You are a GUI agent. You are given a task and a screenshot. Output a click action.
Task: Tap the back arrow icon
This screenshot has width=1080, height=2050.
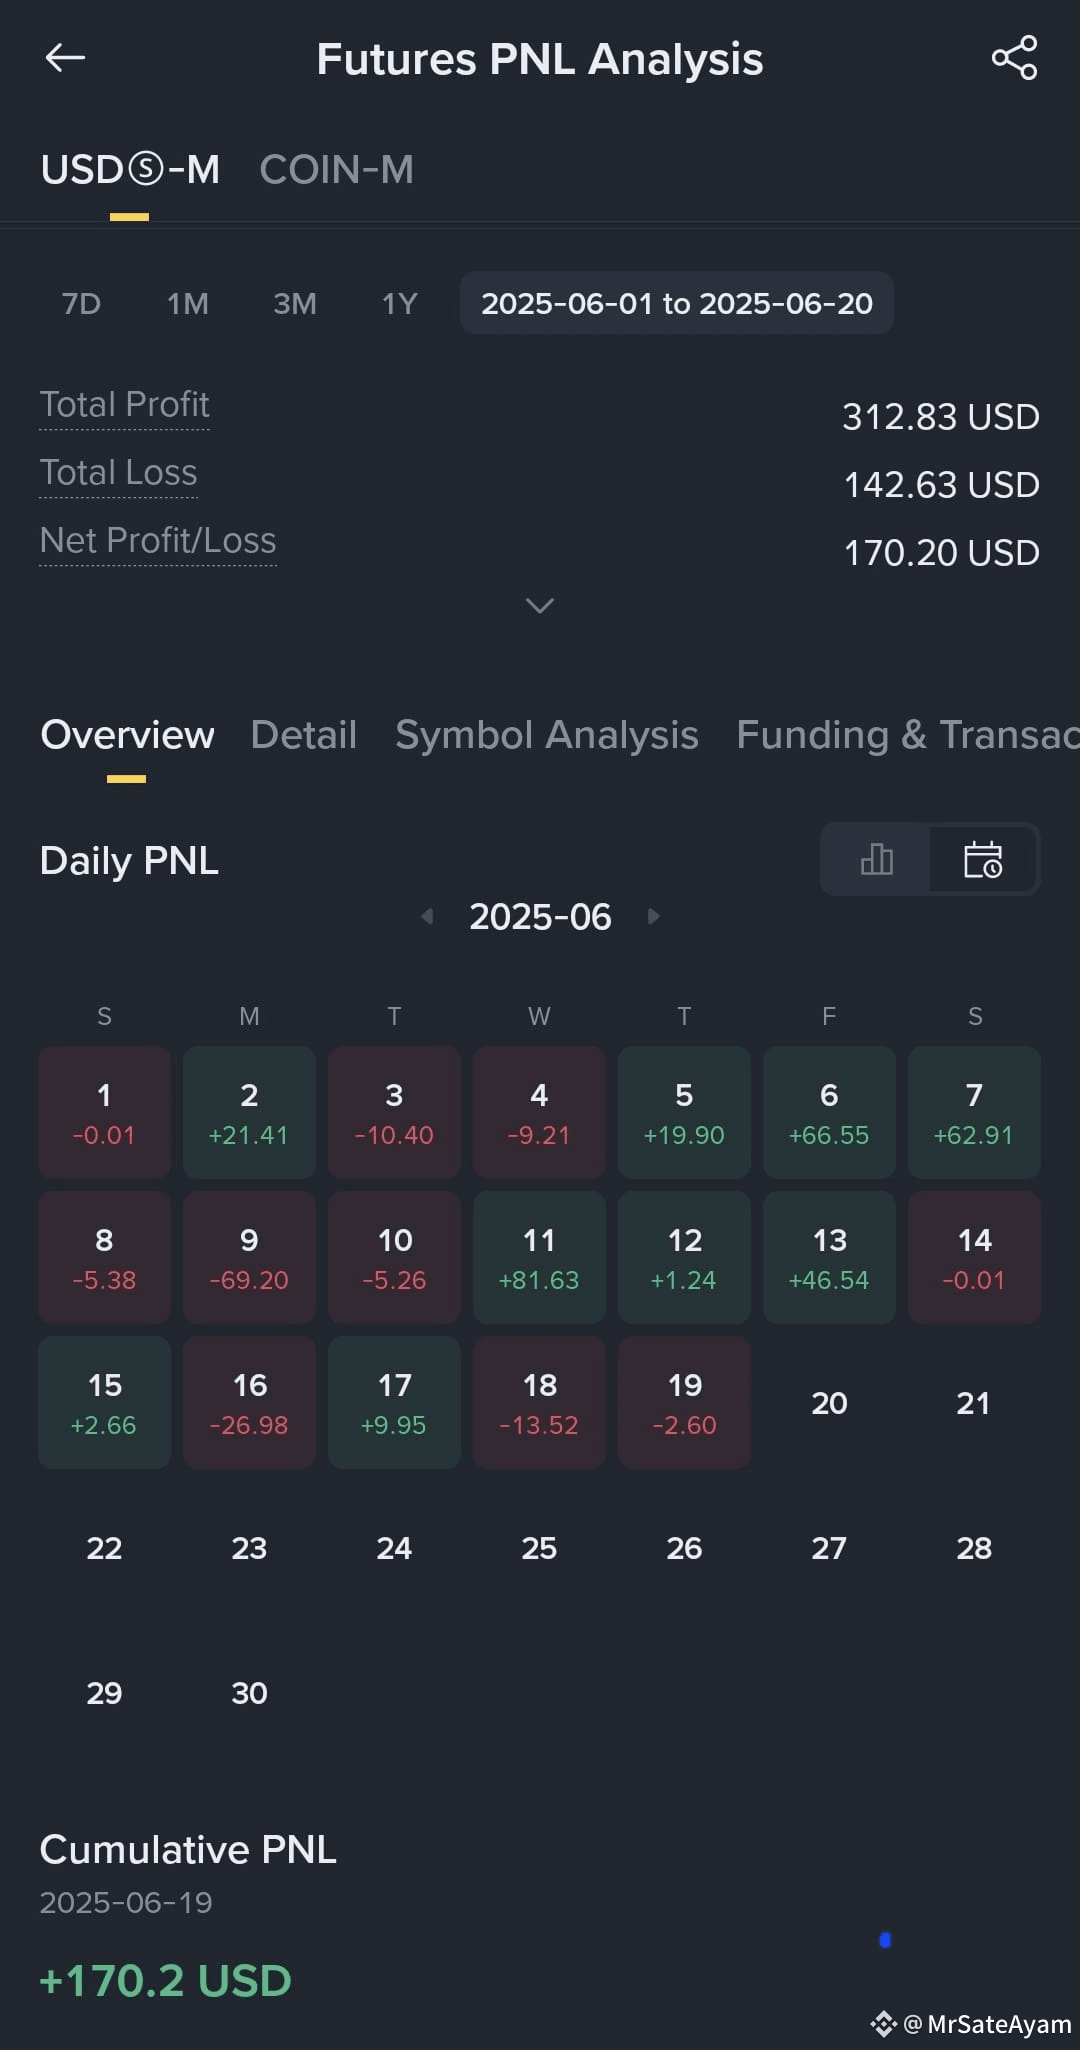[x=65, y=58]
